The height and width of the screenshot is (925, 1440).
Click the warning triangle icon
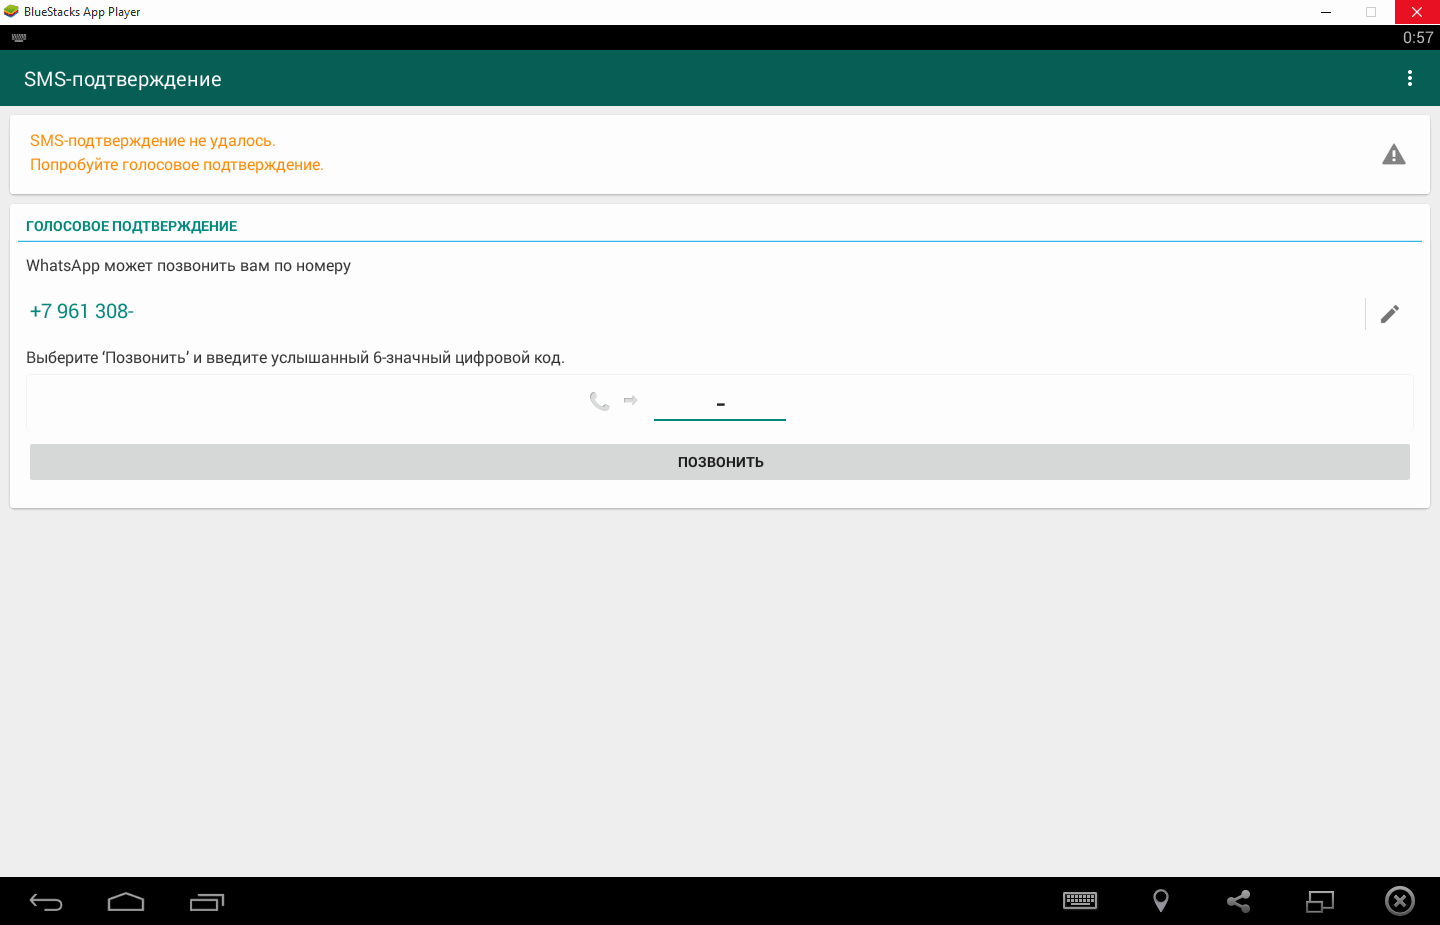point(1394,155)
